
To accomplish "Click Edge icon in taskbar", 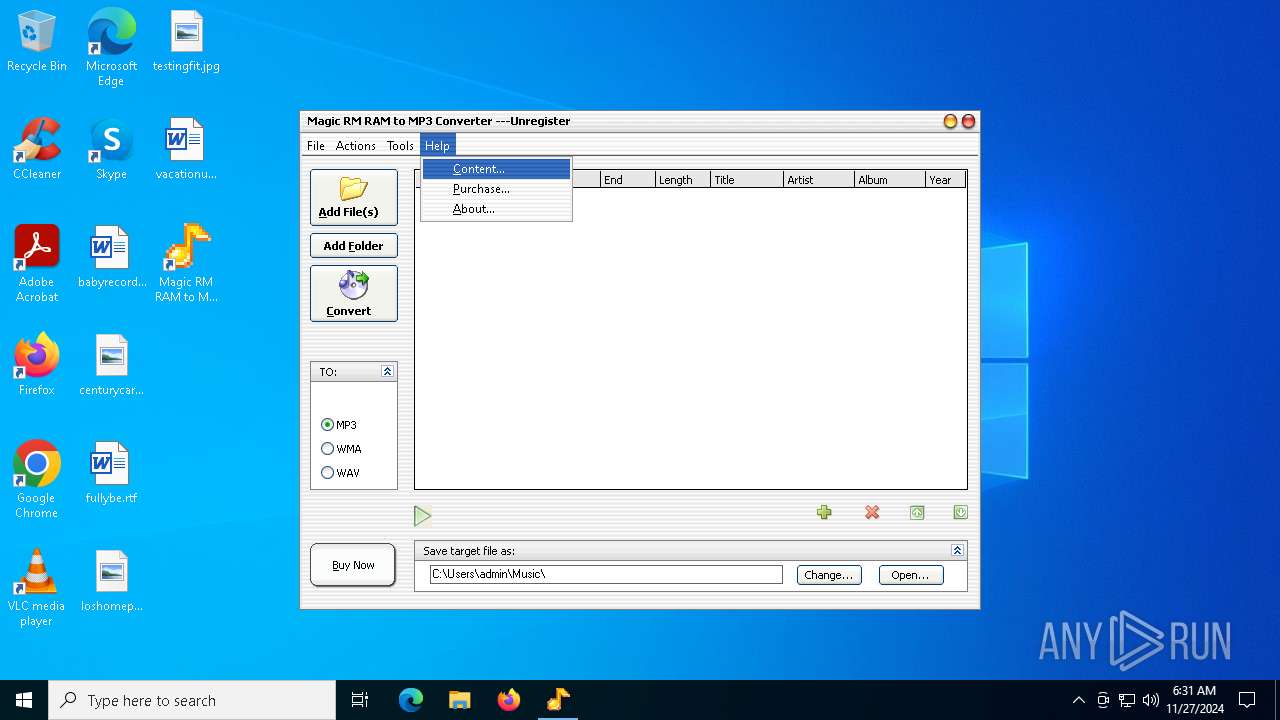I will click(411, 700).
